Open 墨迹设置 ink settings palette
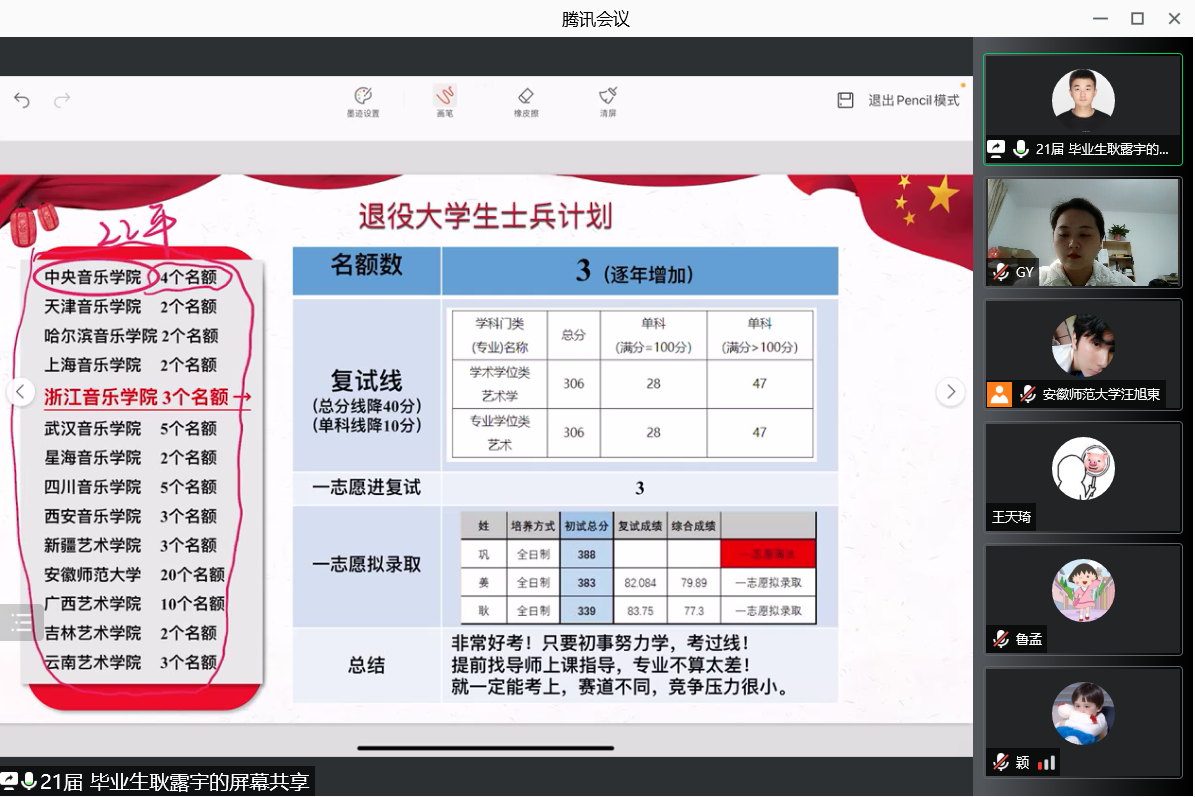The height and width of the screenshot is (797, 1195). click(x=363, y=100)
